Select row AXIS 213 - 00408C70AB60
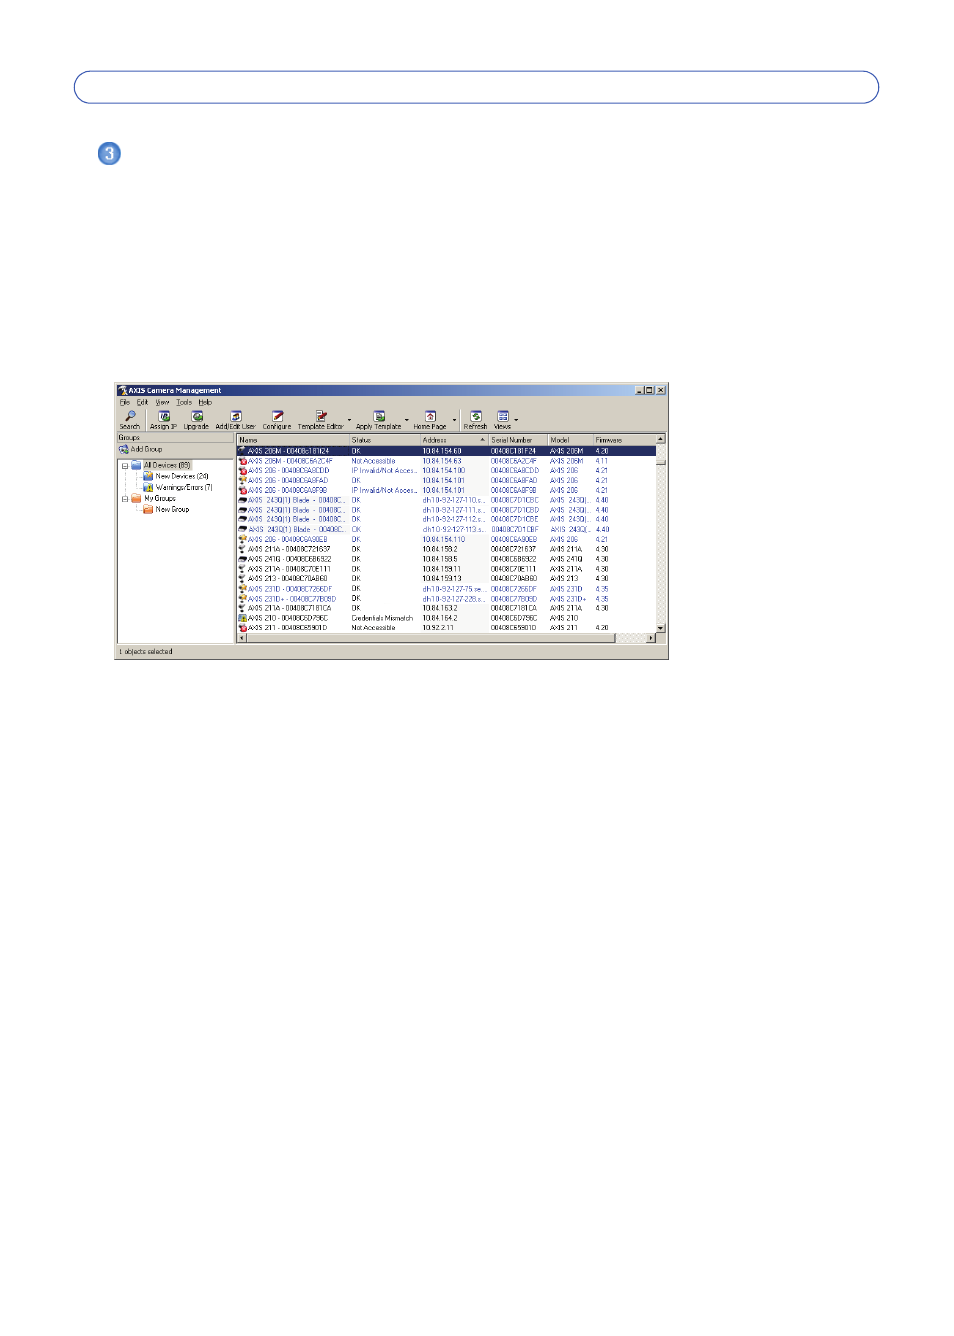Image resolution: width=954 pixels, height=1336 pixels. tap(446, 579)
